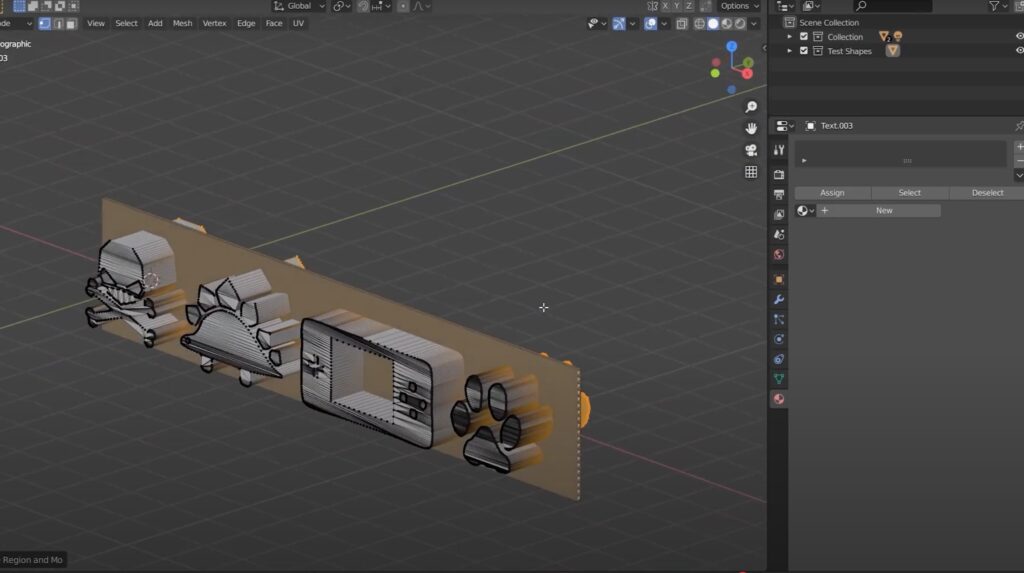
Task: Toggle X axis mirror
Action: click(665, 6)
